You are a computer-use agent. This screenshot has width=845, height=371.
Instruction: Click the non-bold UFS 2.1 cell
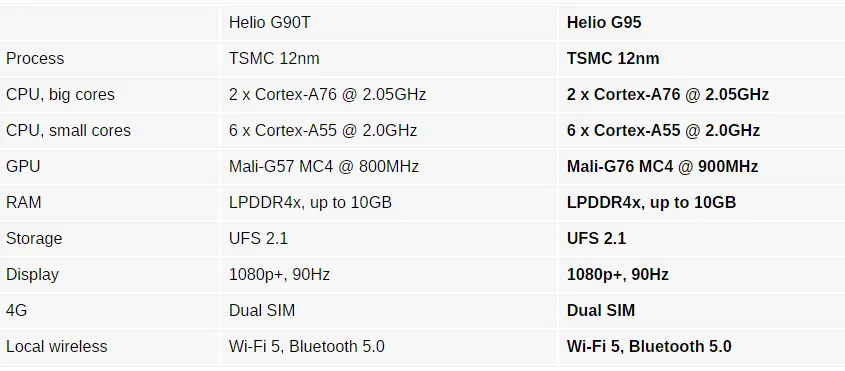point(259,238)
